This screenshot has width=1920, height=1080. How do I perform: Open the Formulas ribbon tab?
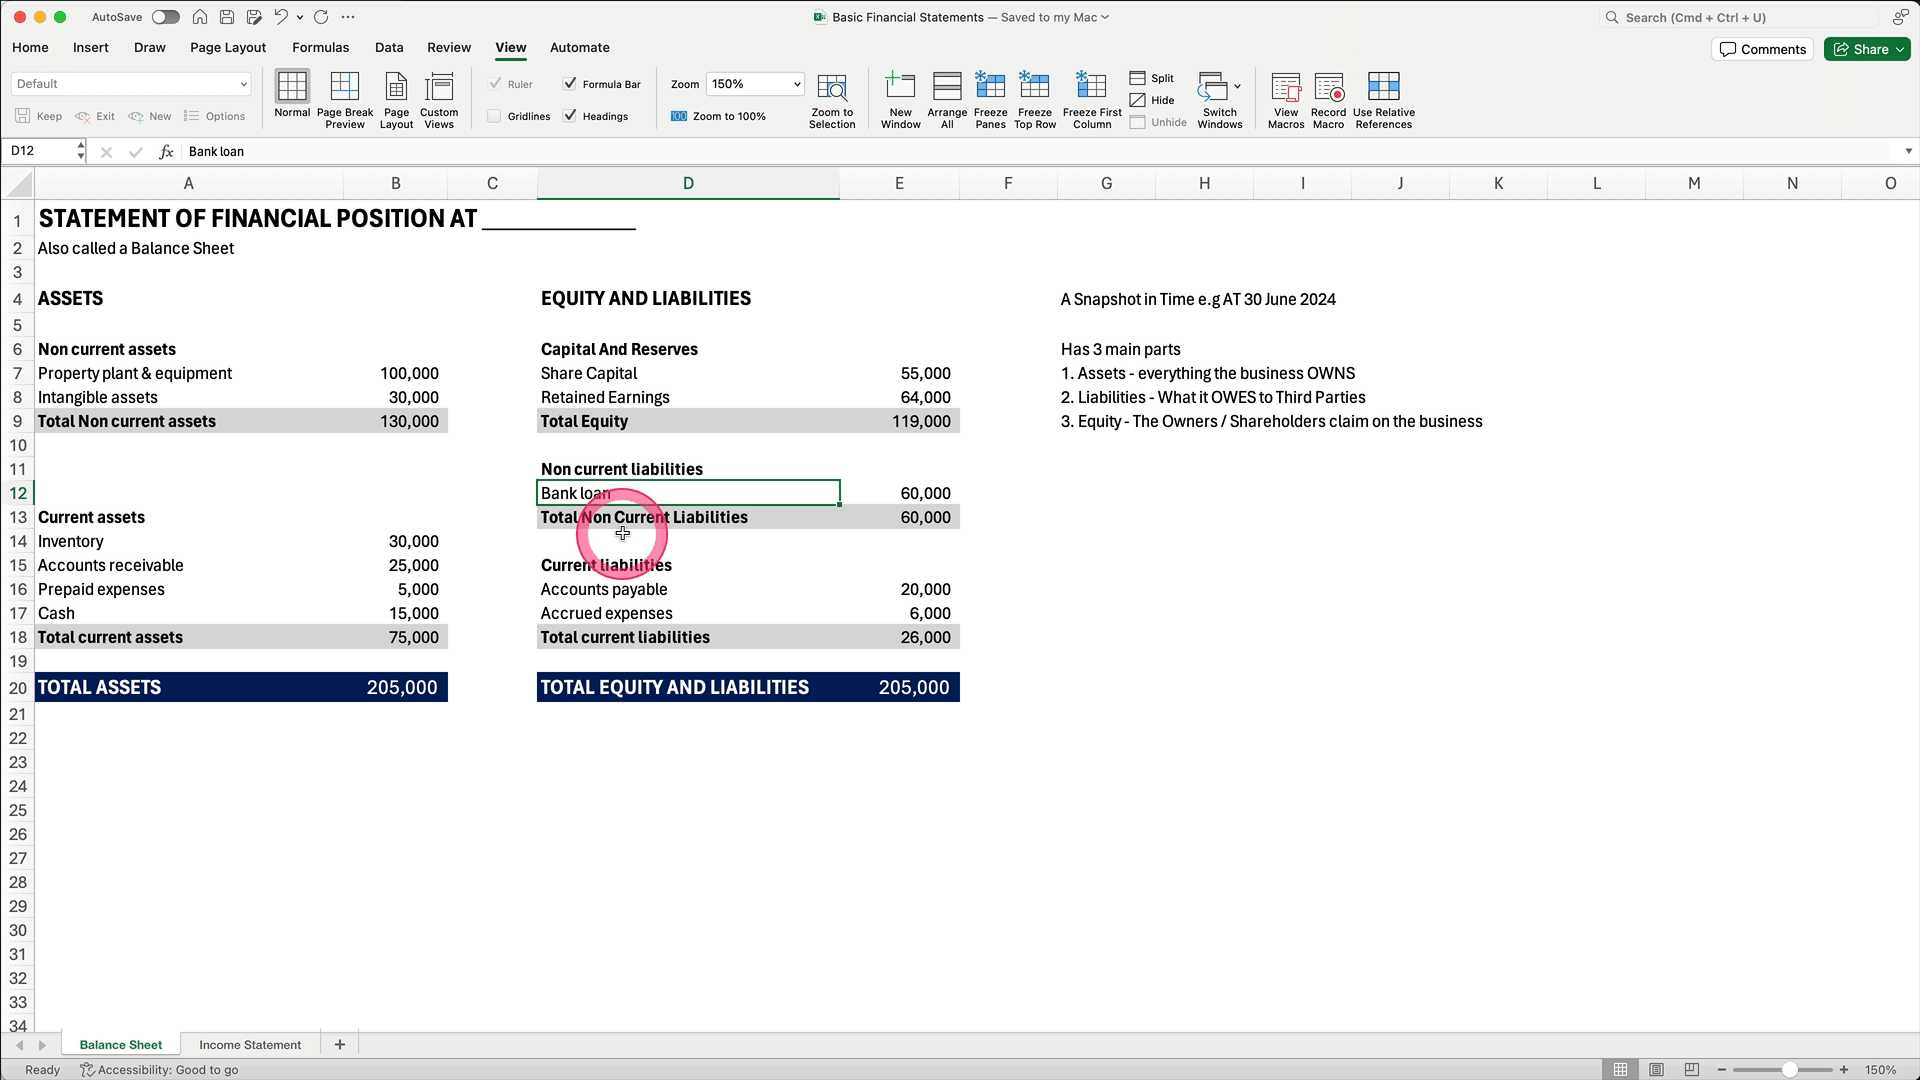[x=320, y=47]
